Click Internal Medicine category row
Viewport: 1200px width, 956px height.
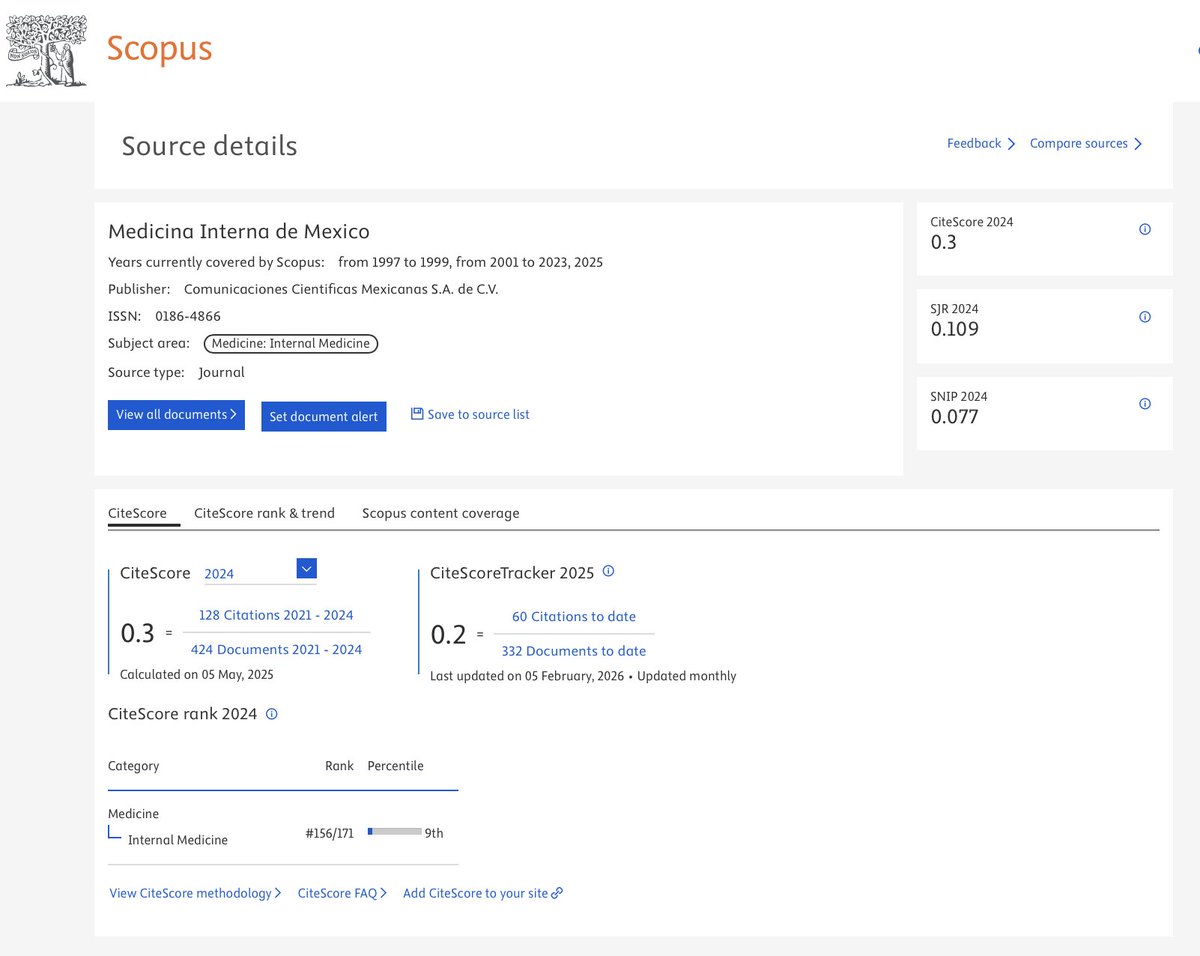coord(178,840)
